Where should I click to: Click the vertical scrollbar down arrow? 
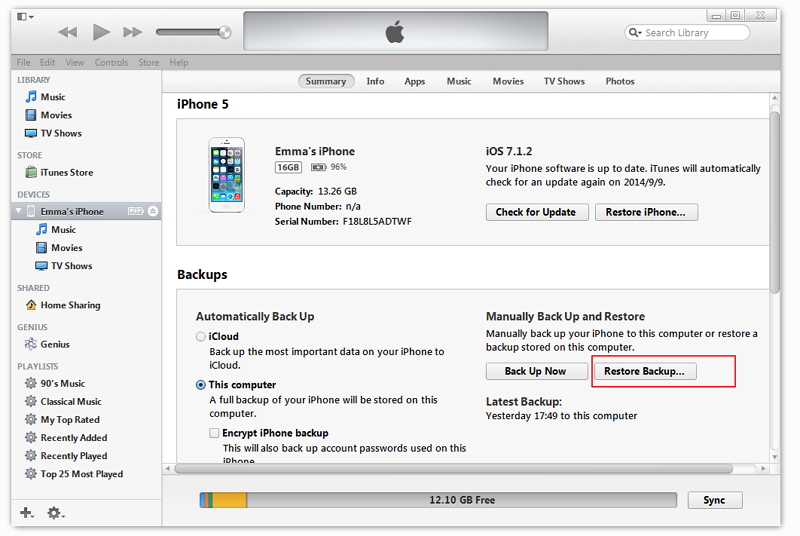coord(775,457)
